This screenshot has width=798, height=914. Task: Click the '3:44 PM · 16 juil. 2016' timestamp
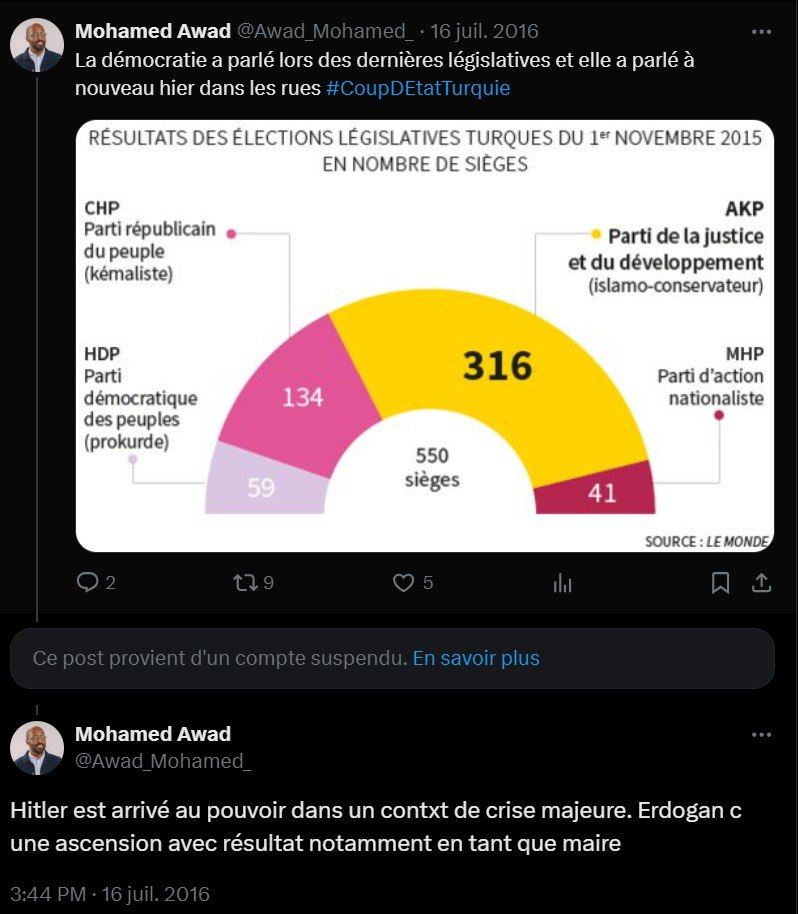(x=110, y=893)
